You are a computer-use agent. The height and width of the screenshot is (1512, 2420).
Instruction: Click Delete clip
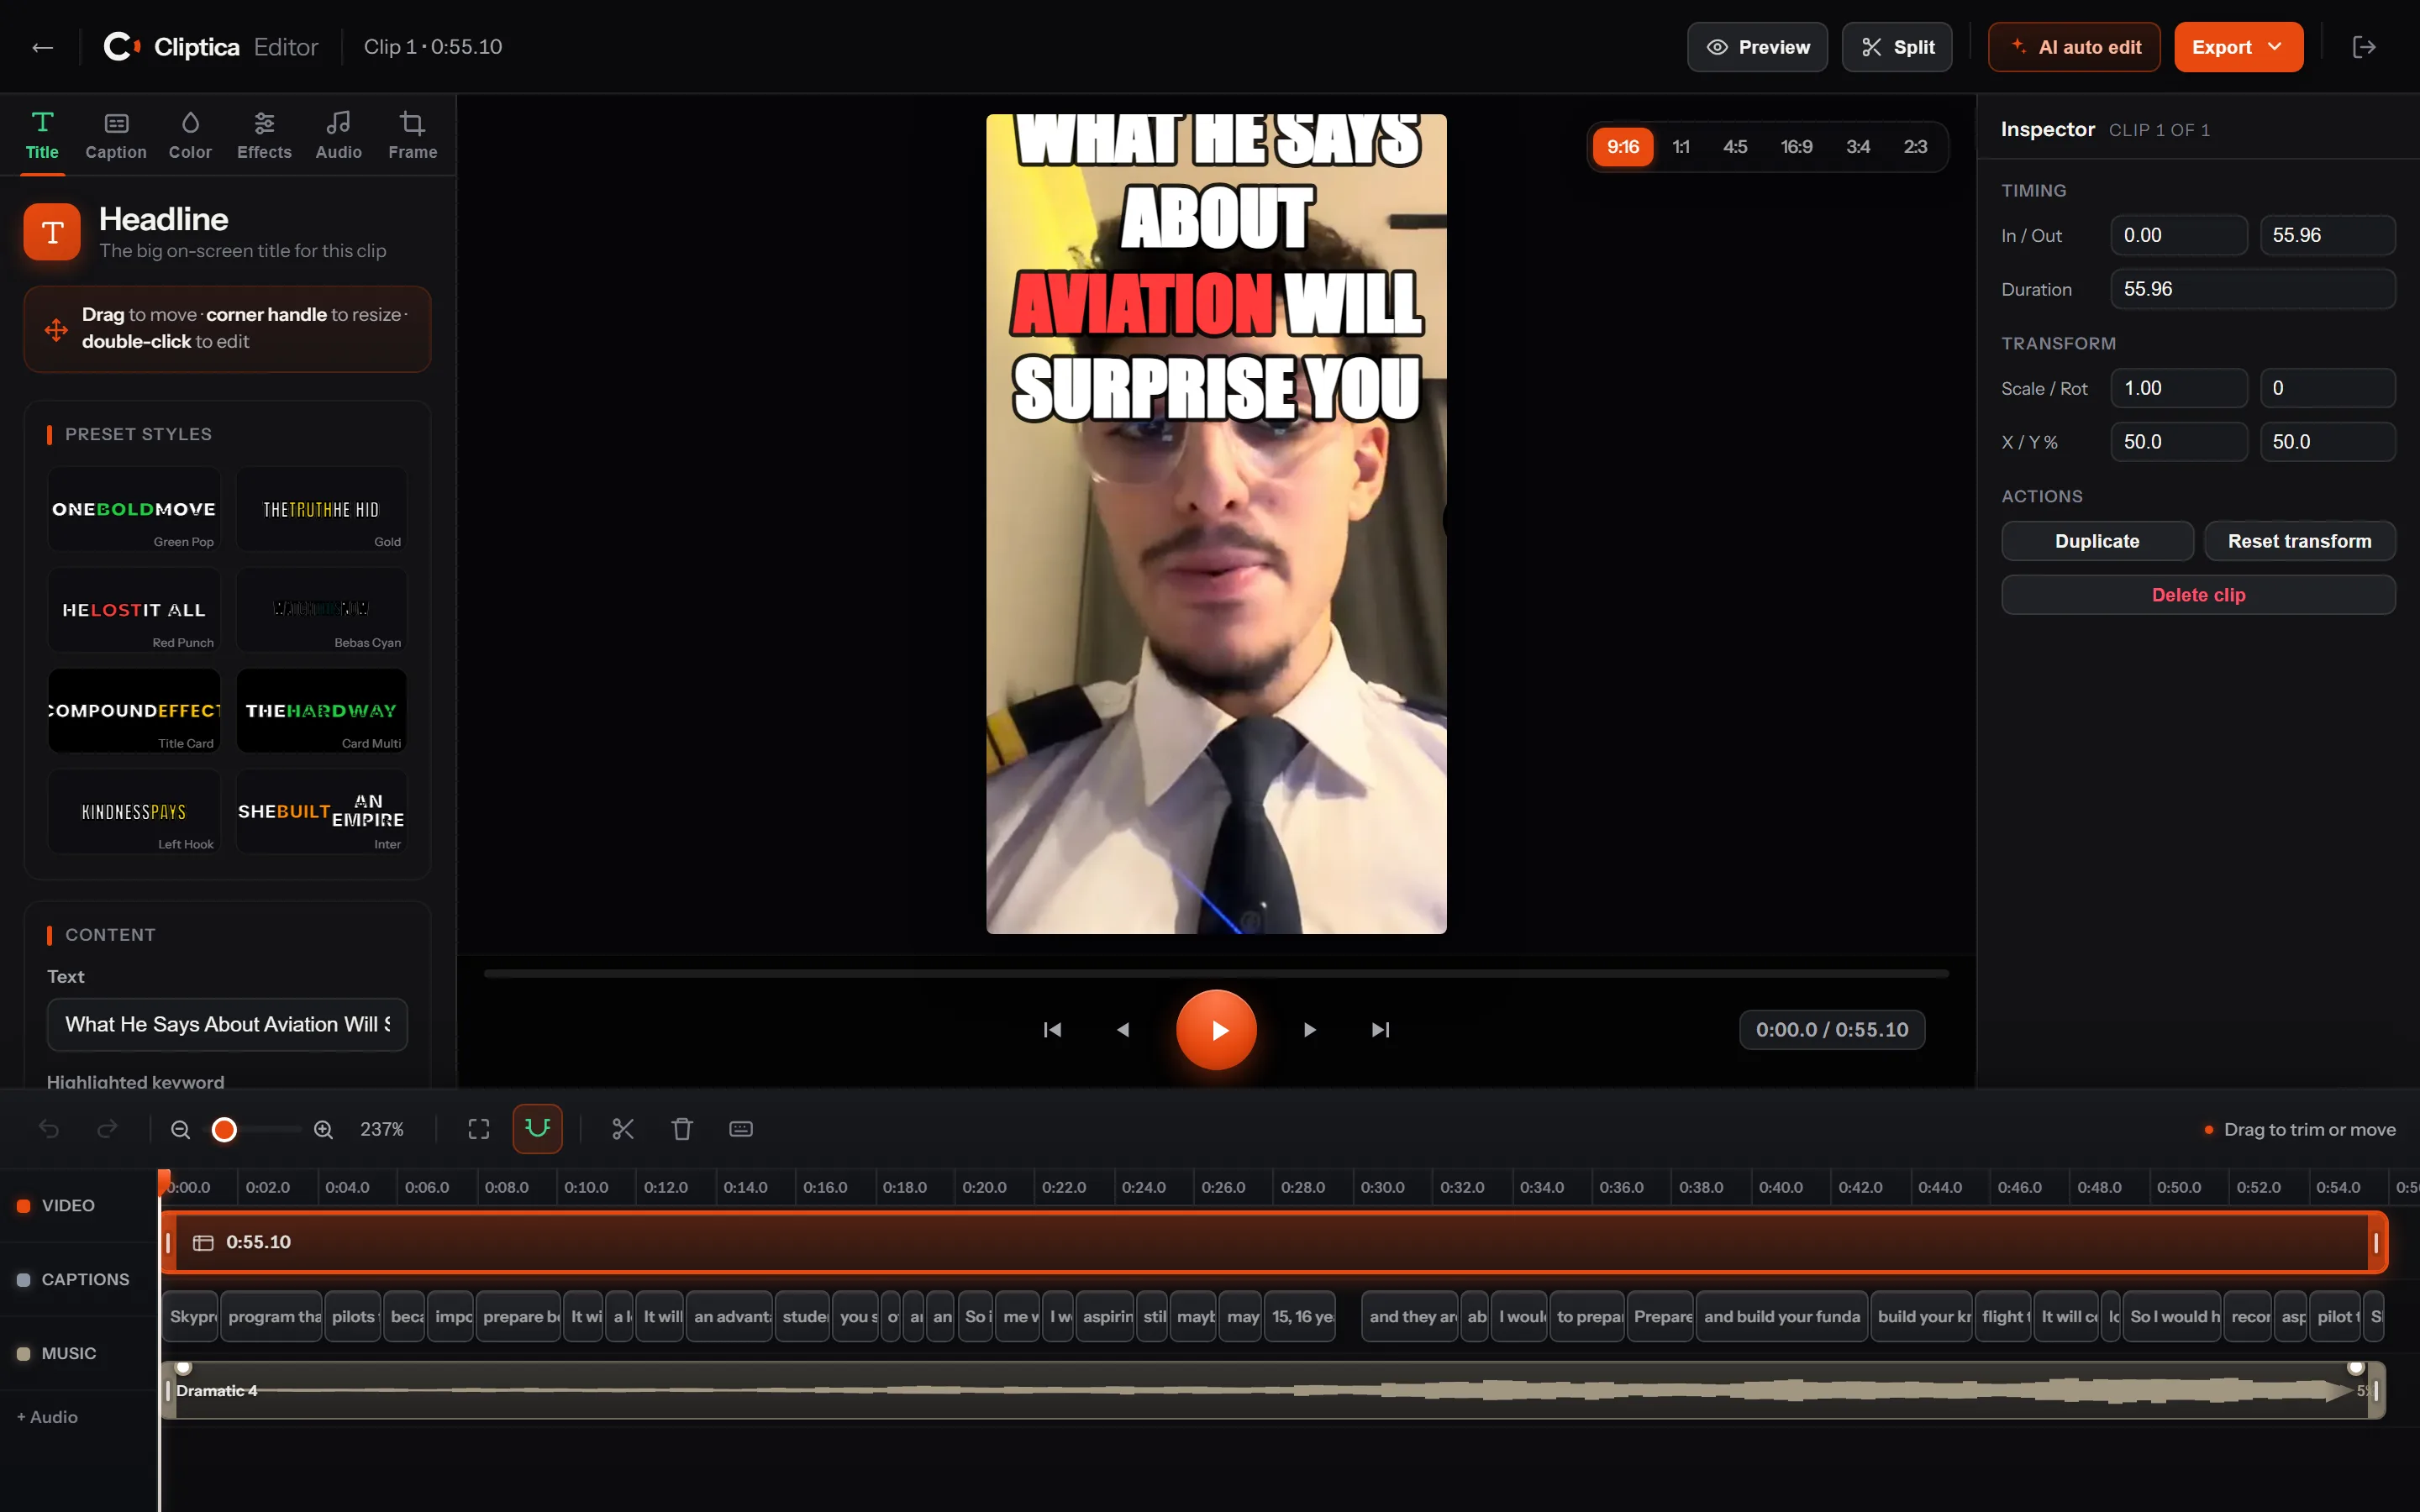click(x=2198, y=595)
